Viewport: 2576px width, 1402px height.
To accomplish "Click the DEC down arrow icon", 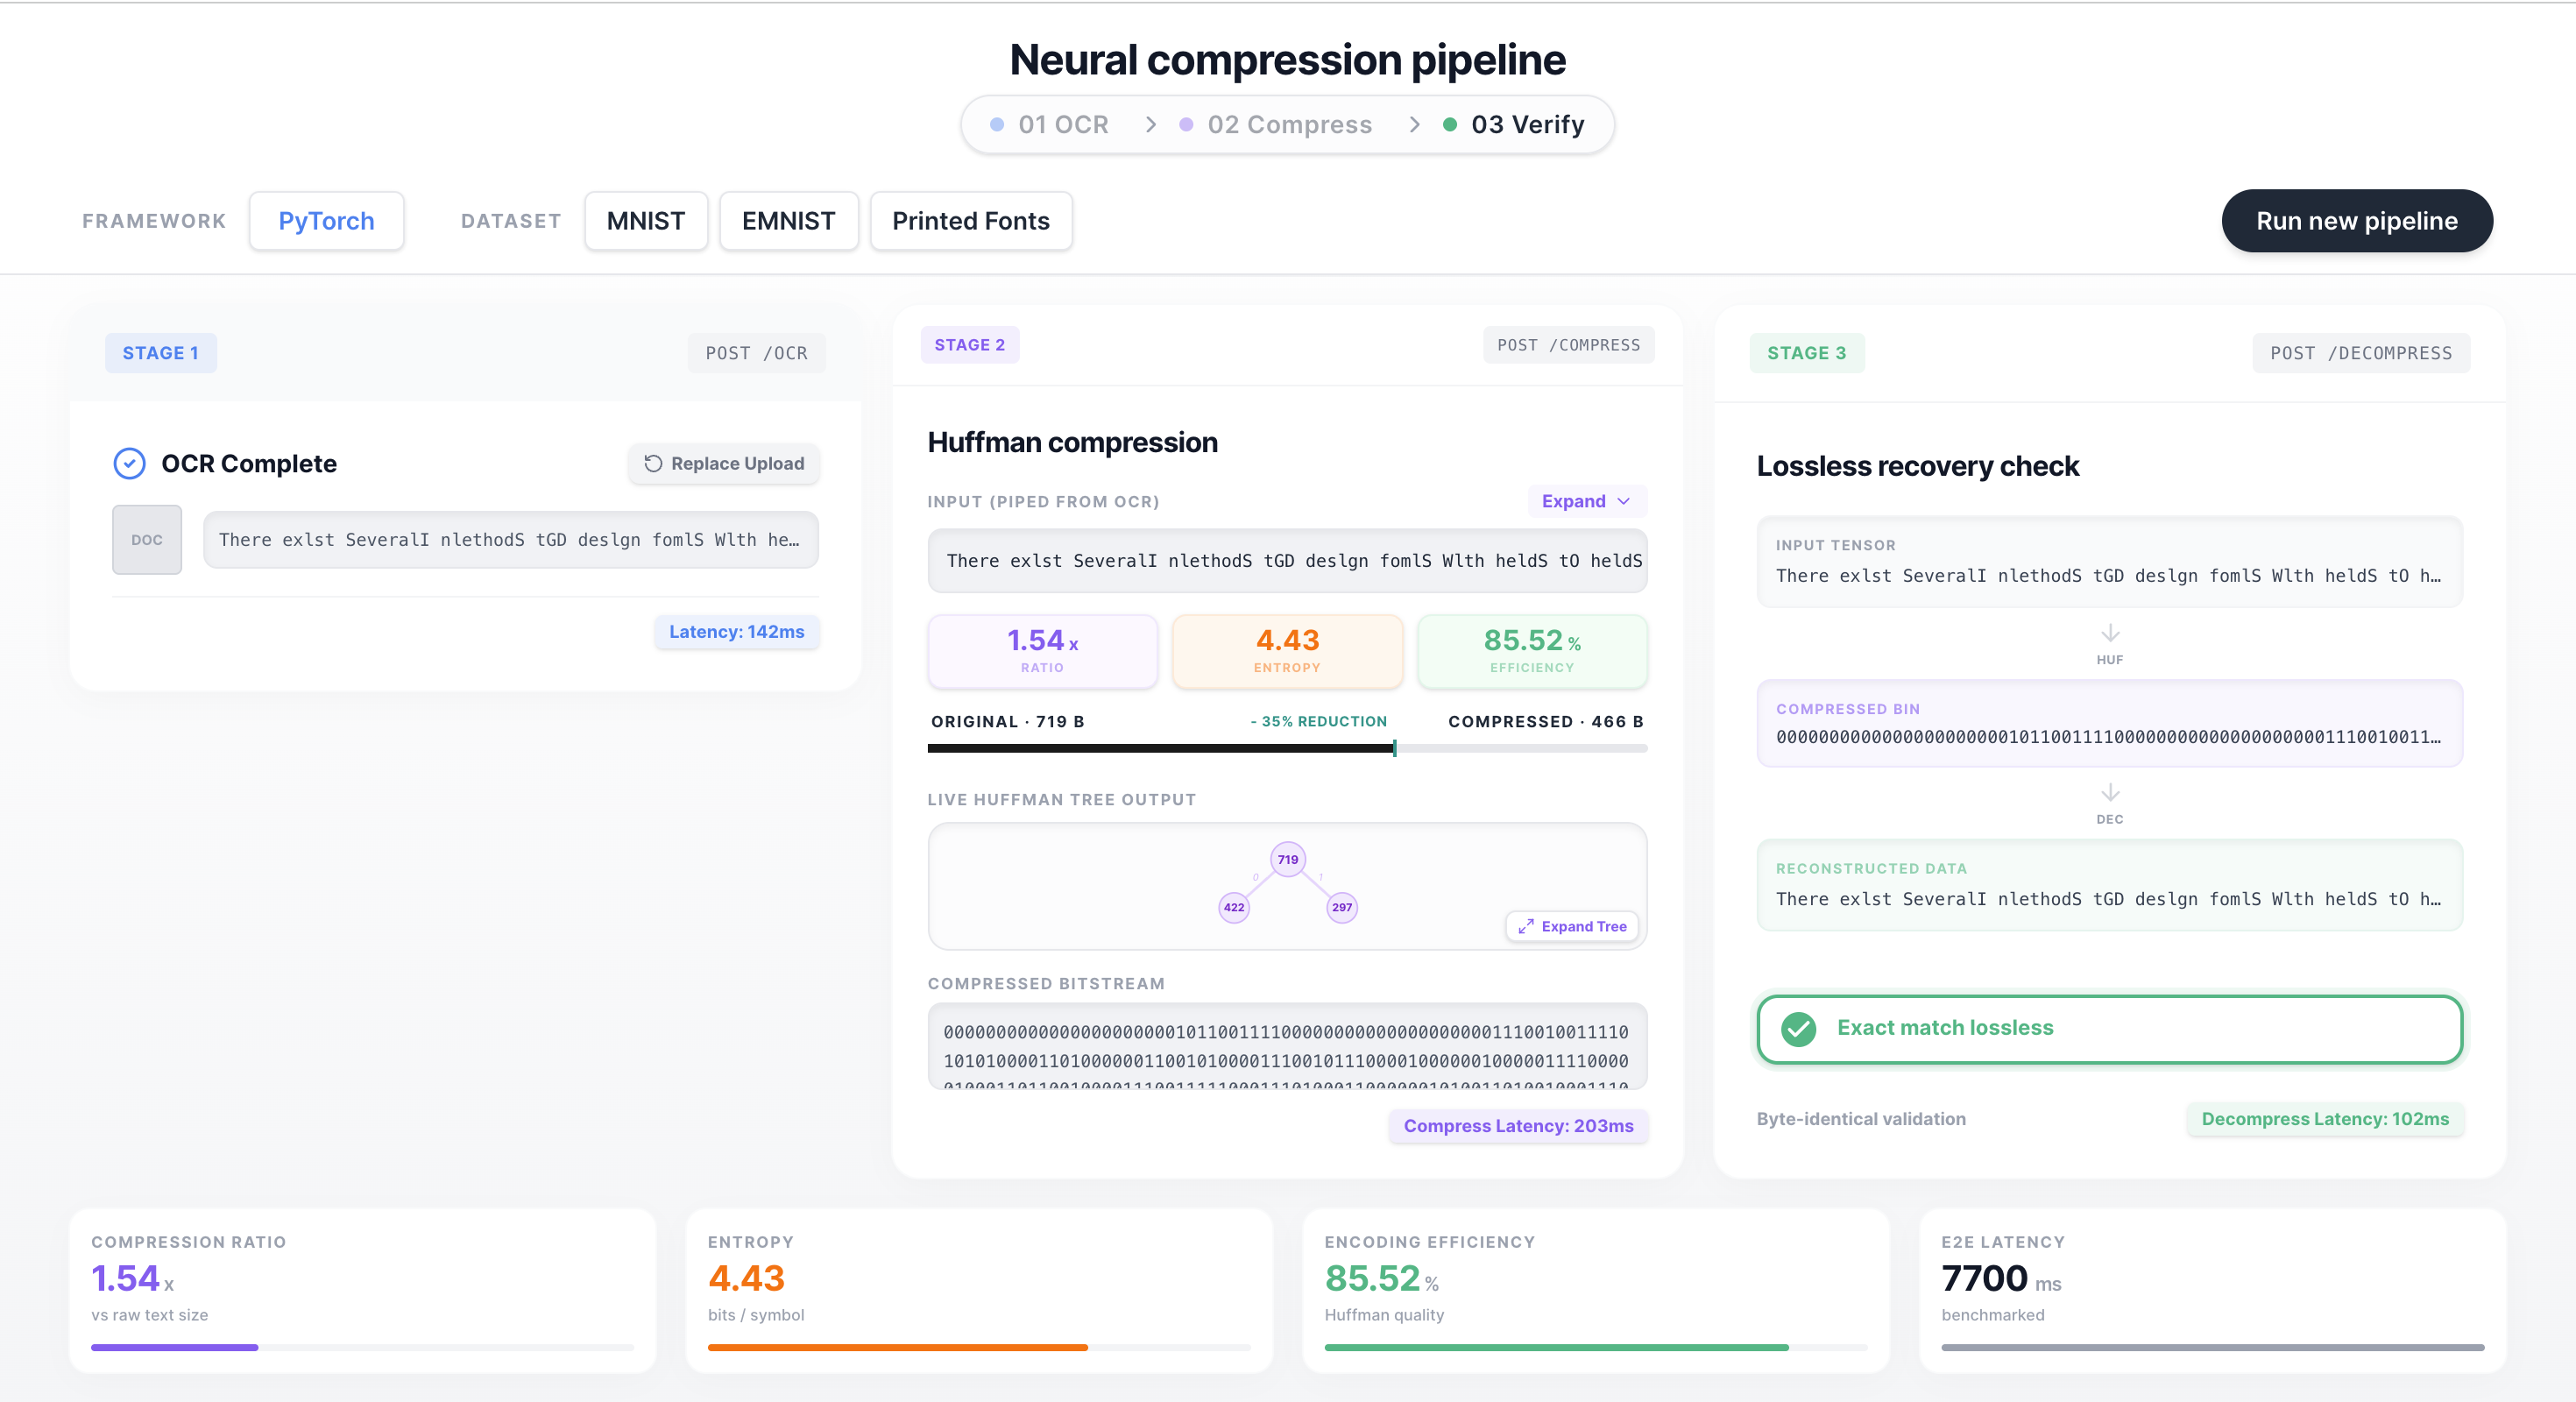I will pyautogui.click(x=2109, y=793).
